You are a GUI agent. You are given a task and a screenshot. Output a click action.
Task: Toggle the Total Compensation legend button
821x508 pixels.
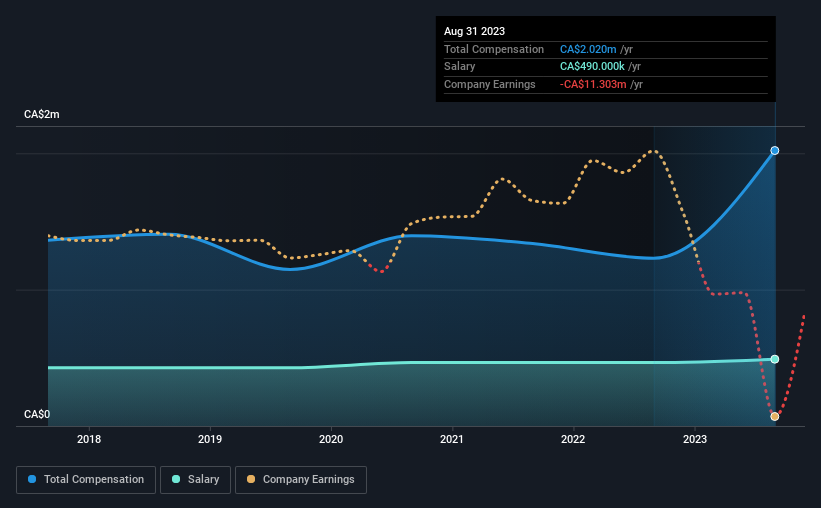point(86,480)
